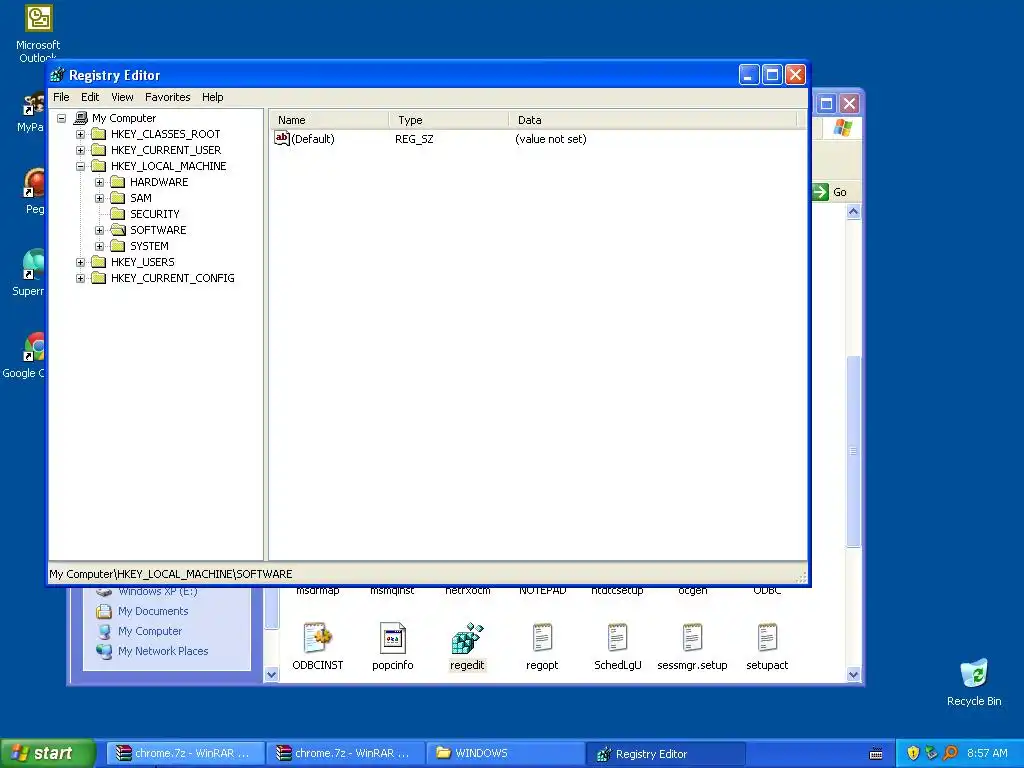
Task: Click the (Default) string value icon
Action: [281, 138]
